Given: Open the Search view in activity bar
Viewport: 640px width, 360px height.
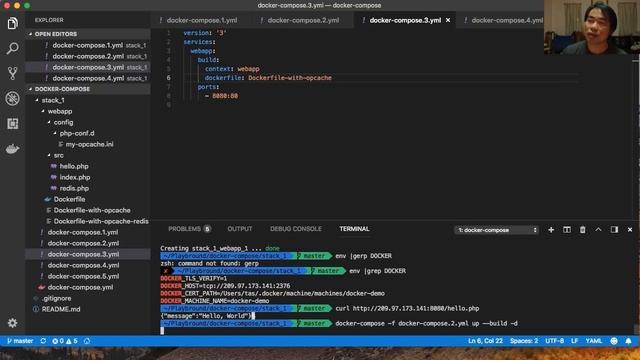Looking at the screenshot, I should [x=12, y=48].
